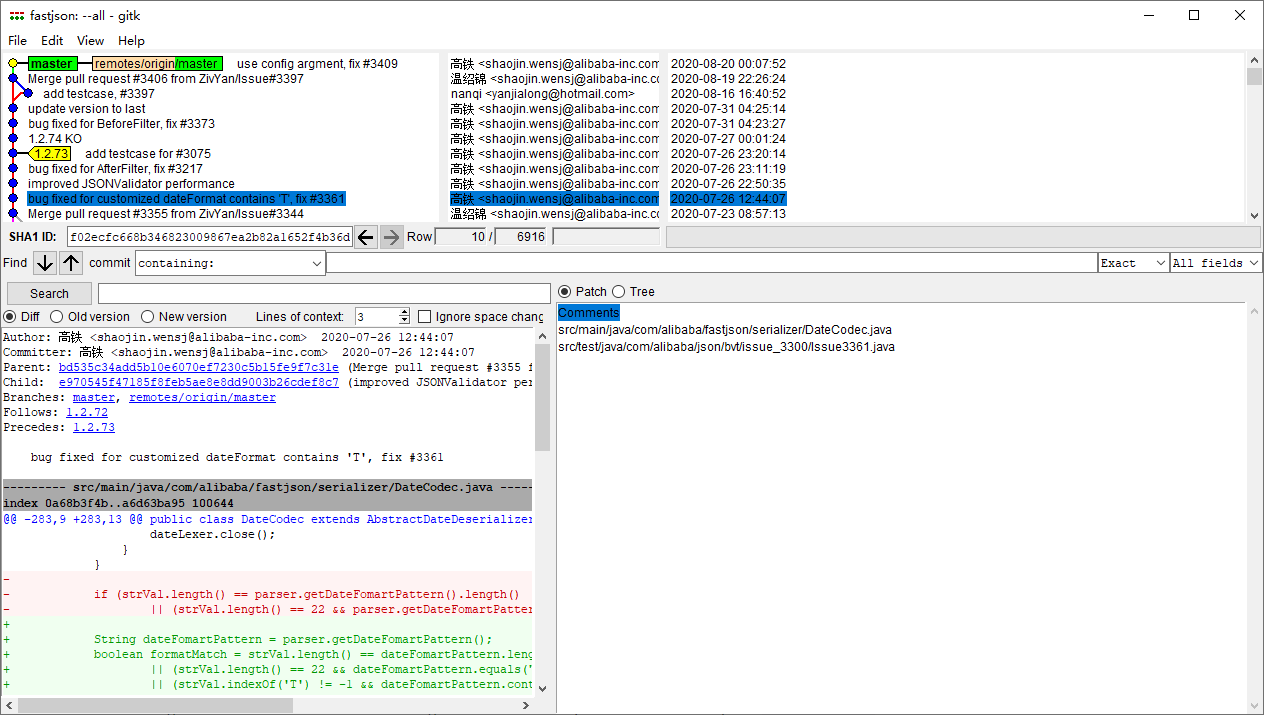Image resolution: width=1264 pixels, height=715 pixels.
Task: Select commit 'add testcase, #3397'
Action: [x=99, y=94]
